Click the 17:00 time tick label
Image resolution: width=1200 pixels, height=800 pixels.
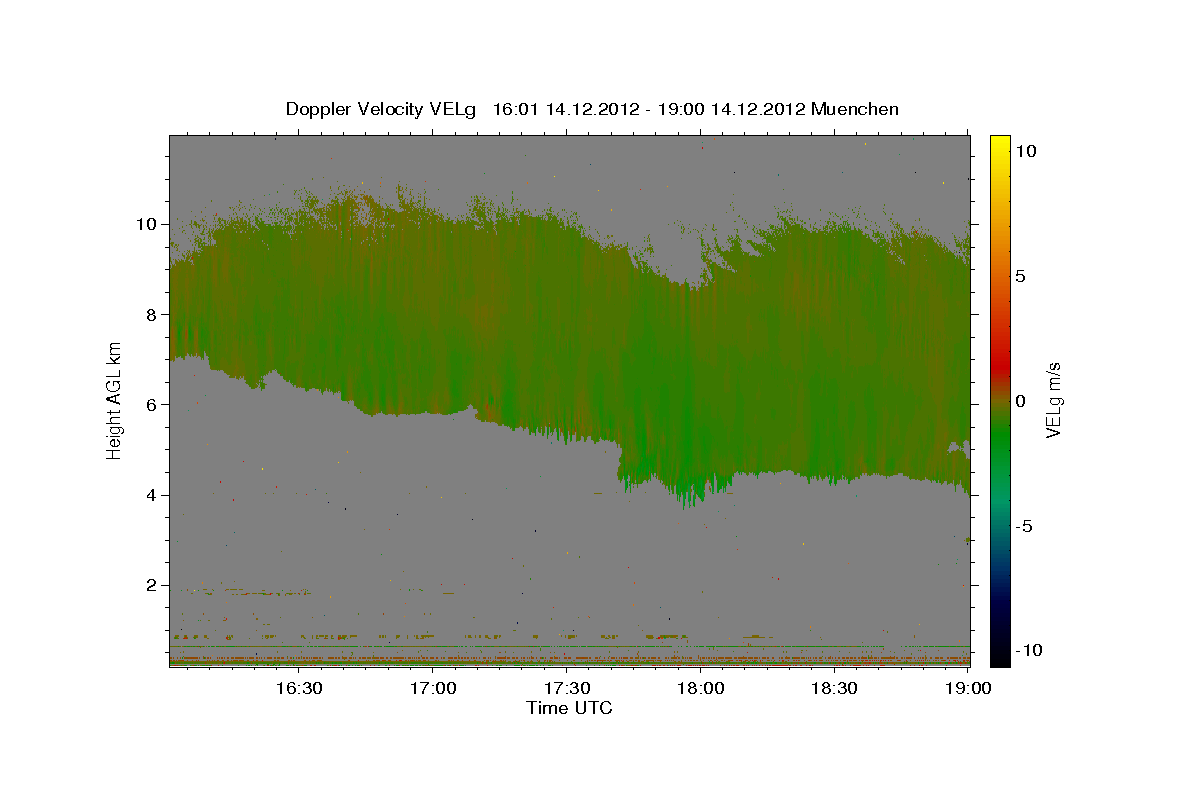[433, 688]
